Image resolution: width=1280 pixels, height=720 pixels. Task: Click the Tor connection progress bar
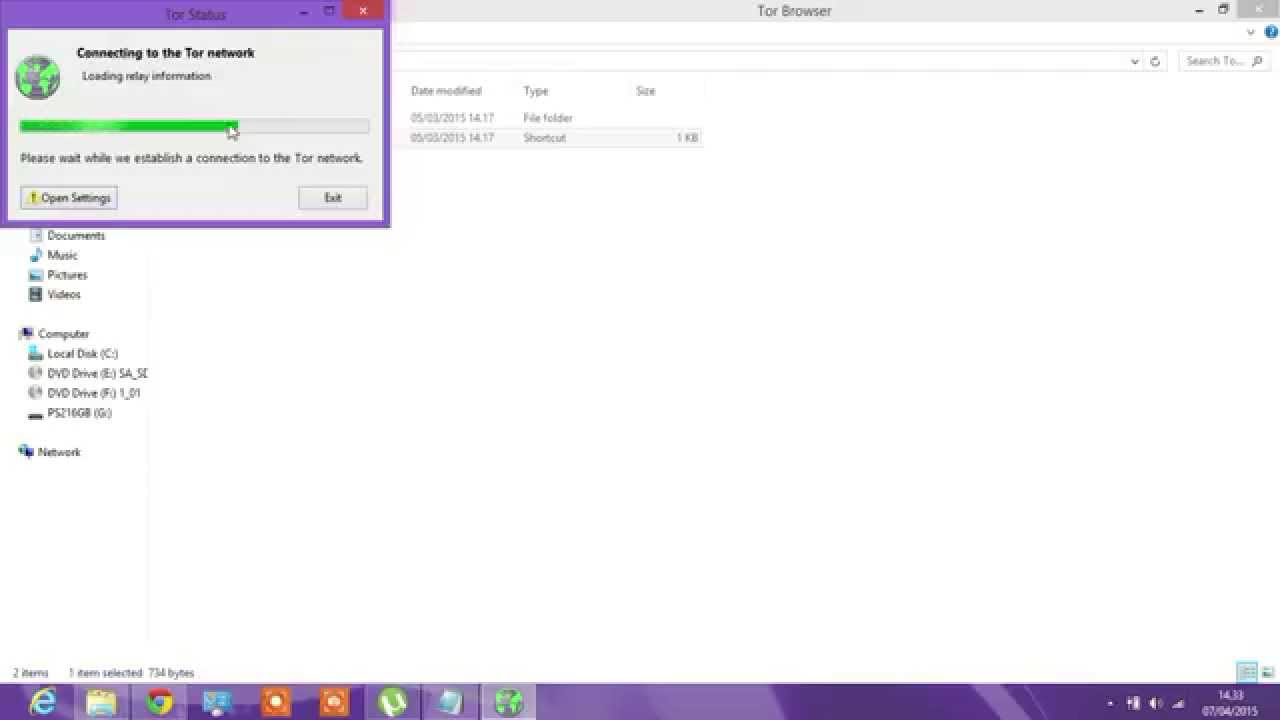tap(194, 127)
